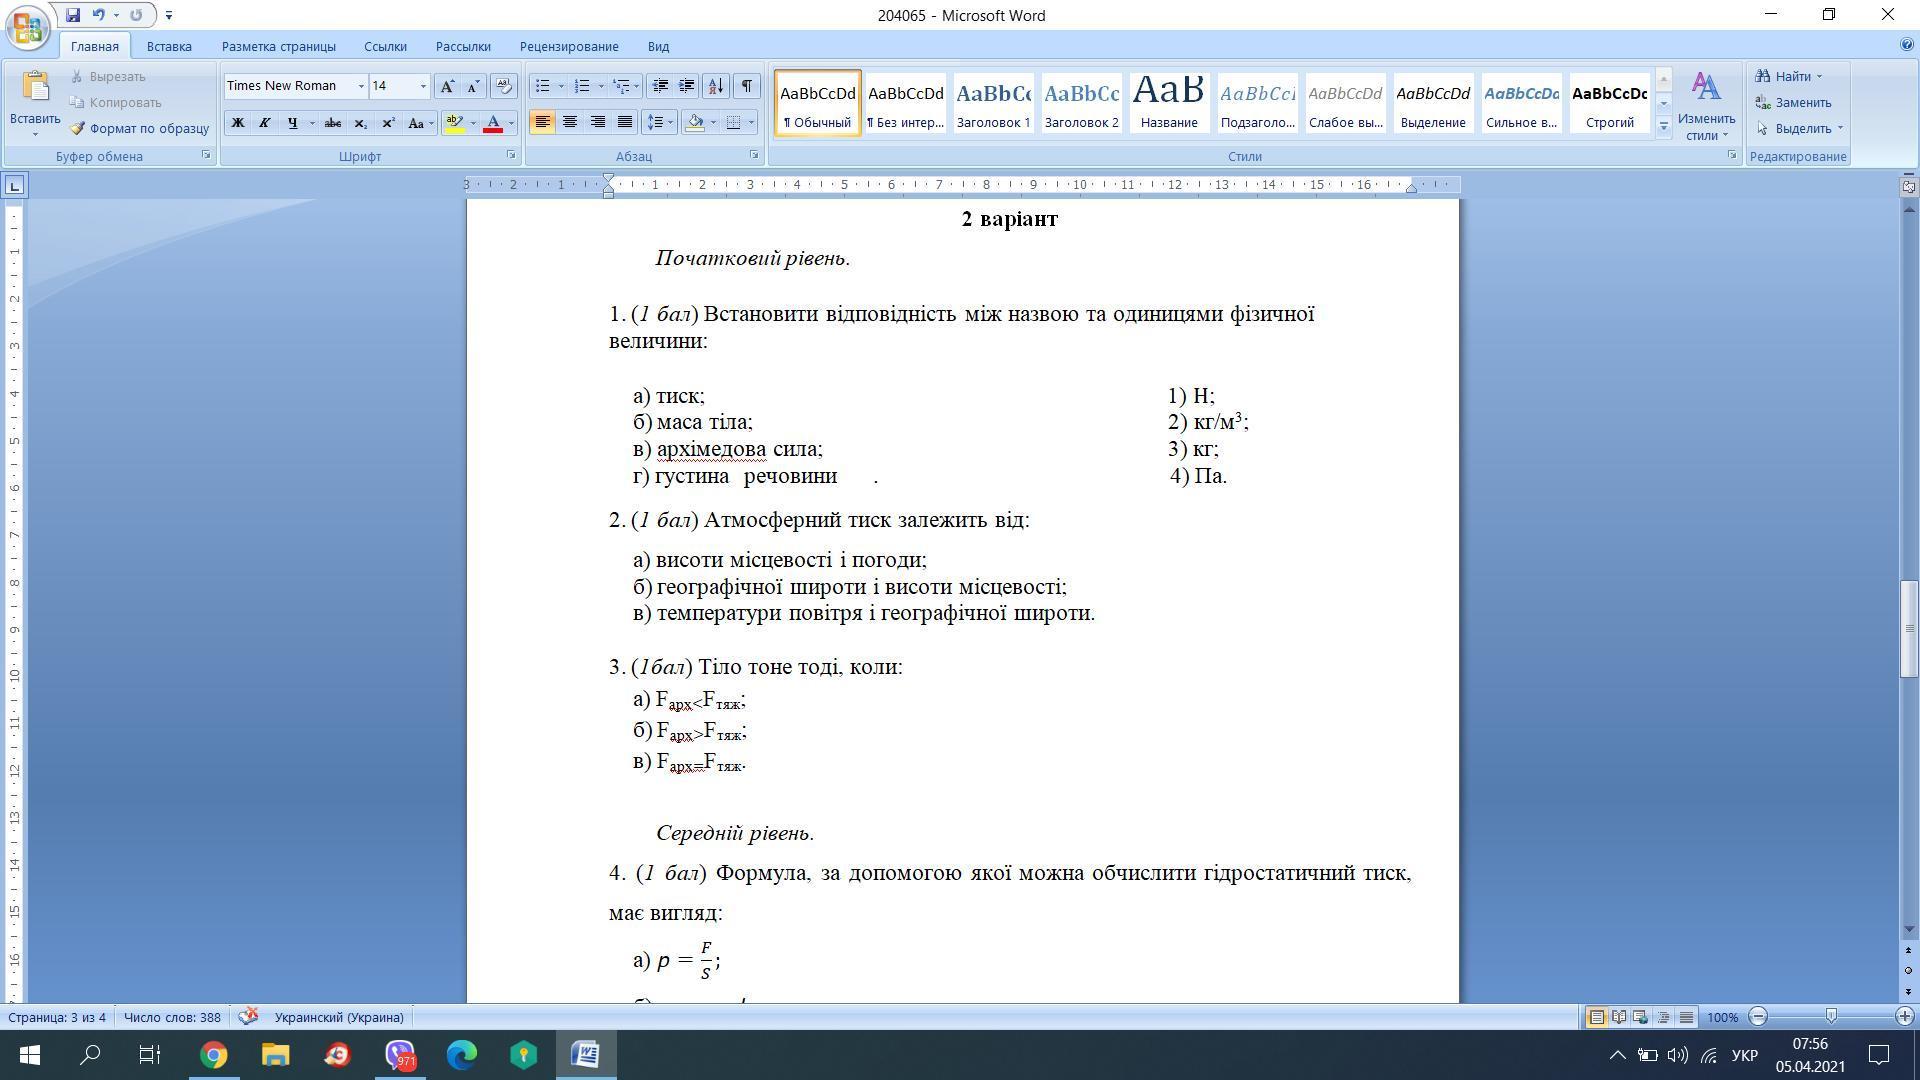Screen dimensions: 1920x1080
Task: Click the Strikethrough icon
Action: (x=333, y=123)
